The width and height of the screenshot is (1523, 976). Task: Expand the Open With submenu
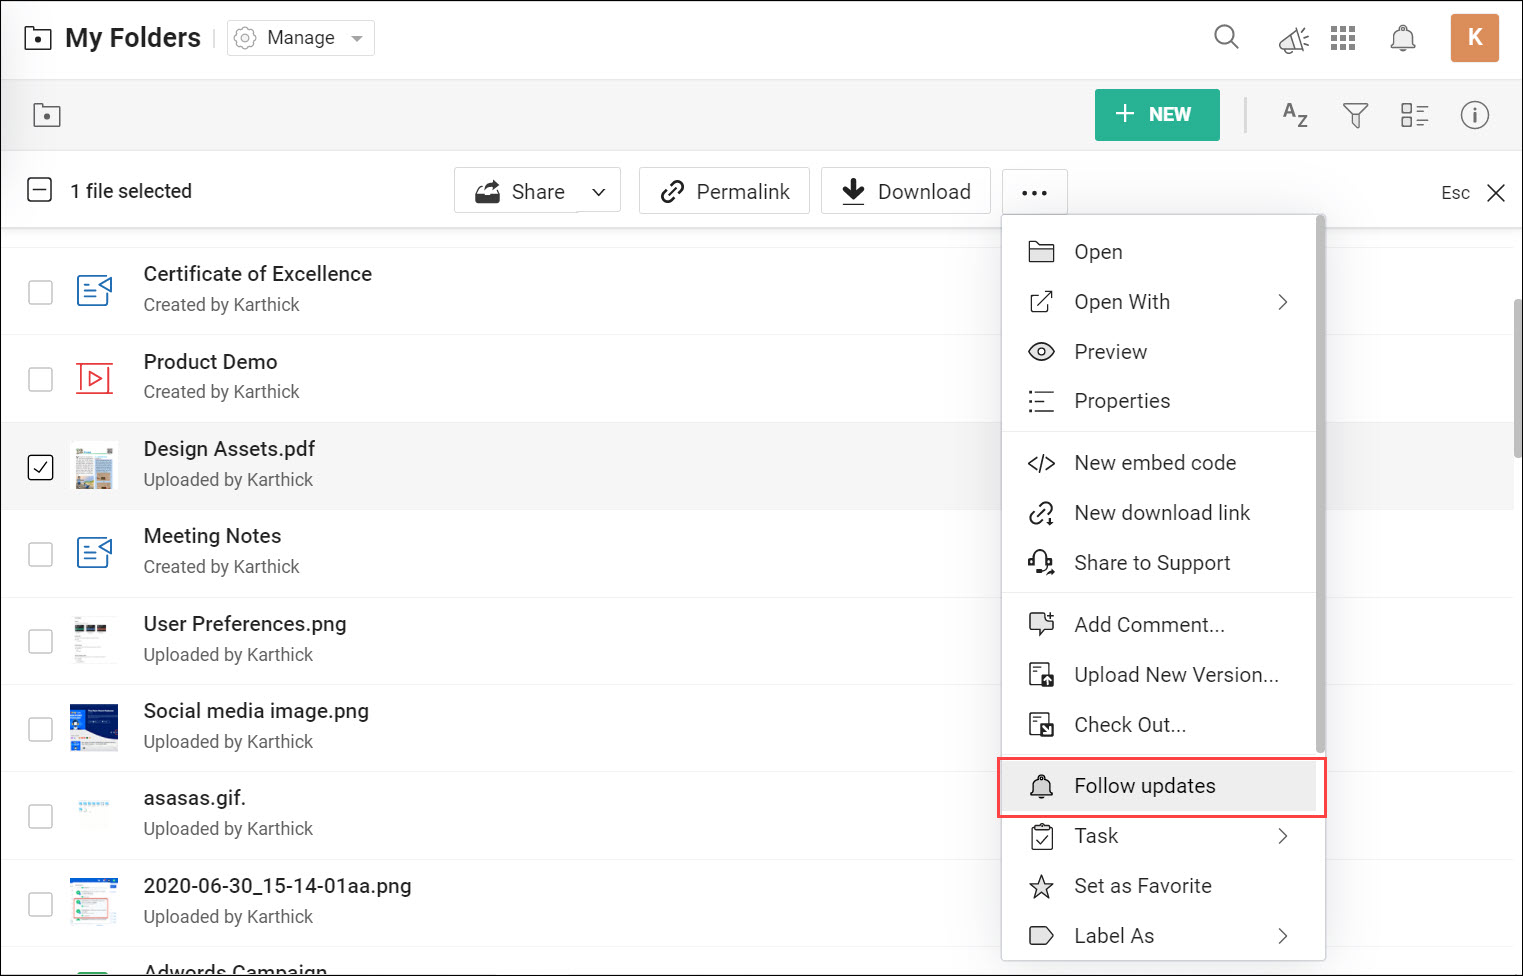click(x=1283, y=301)
